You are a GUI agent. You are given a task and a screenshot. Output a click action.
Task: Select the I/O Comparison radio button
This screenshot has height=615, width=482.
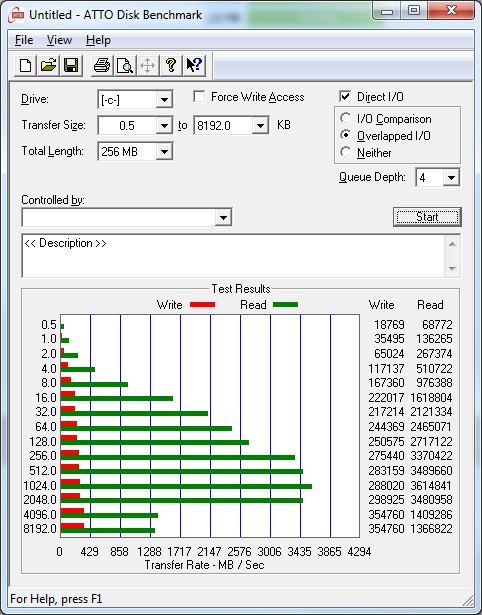[x=346, y=118]
